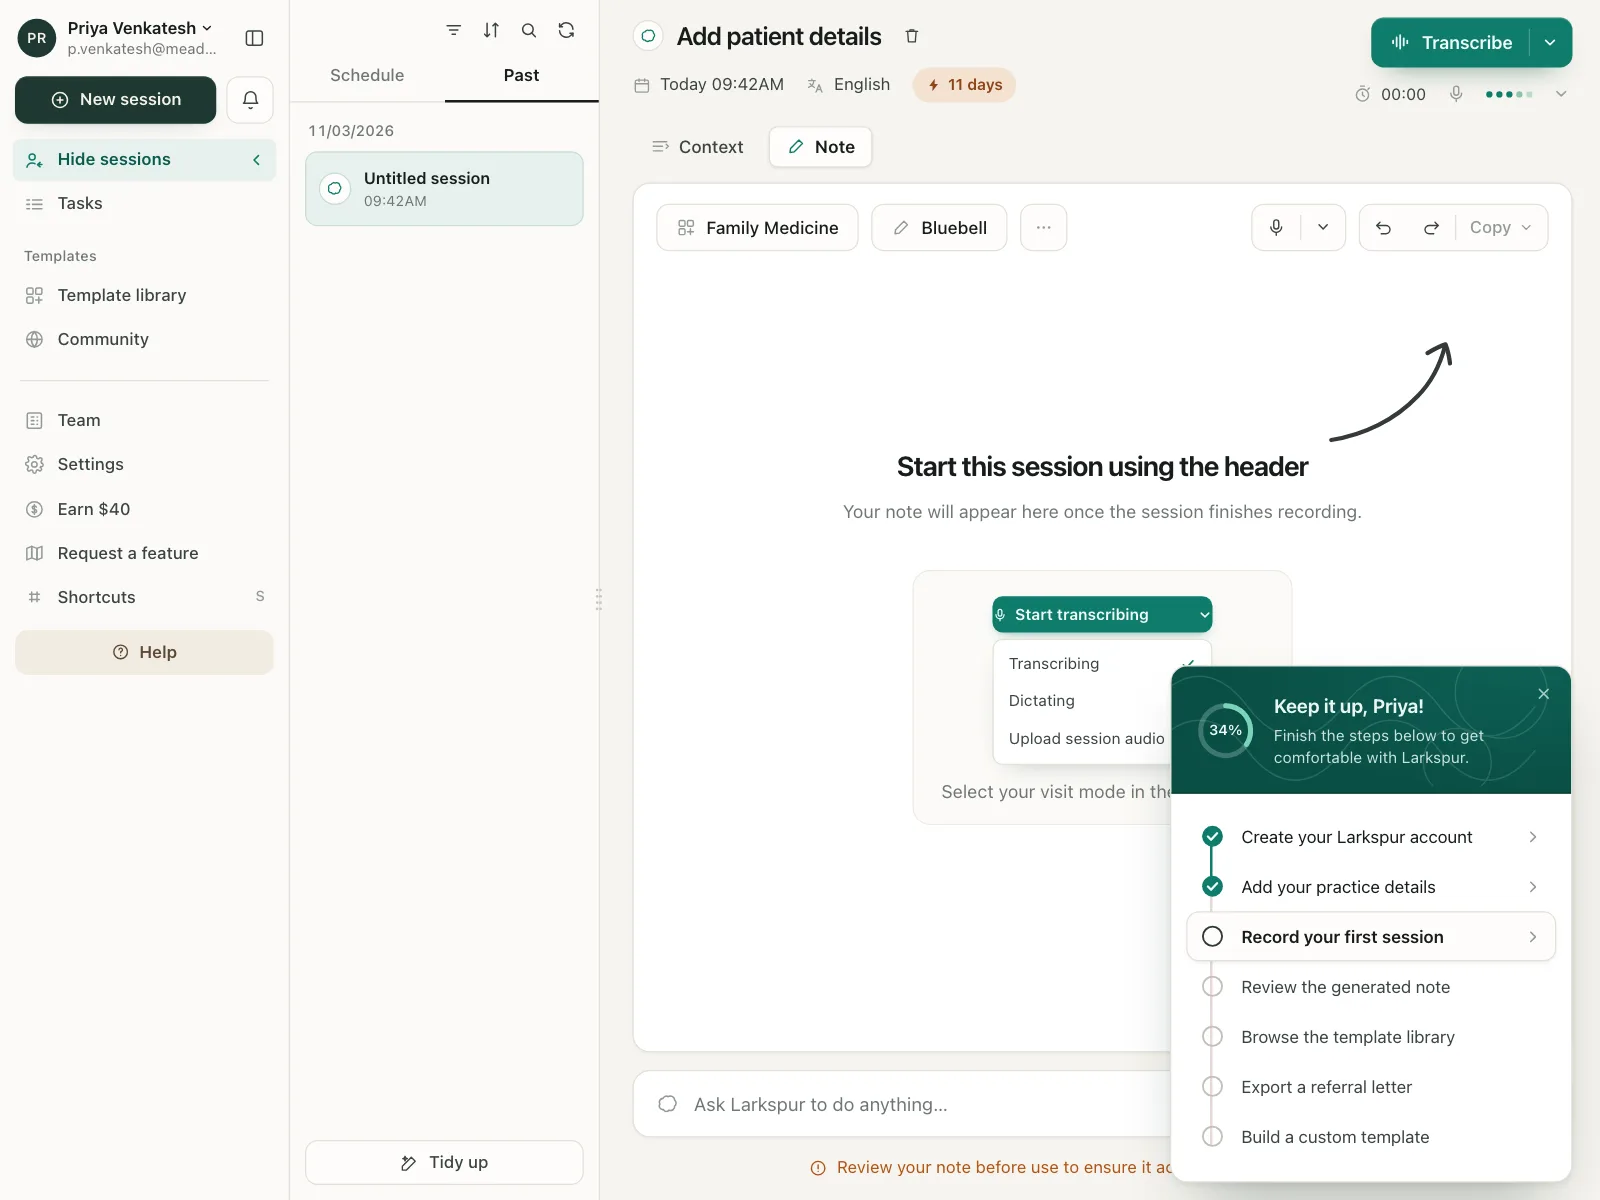
Task: Expand Add your practice details step
Action: [x=1371, y=887]
